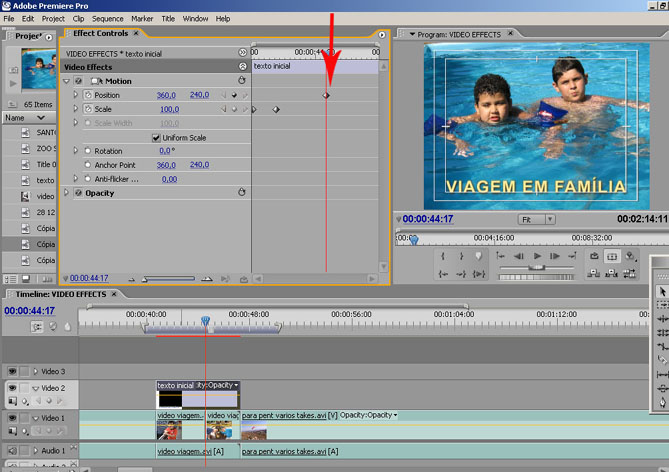The height and width of the screenshot is (472, 669).
Task: Expand the Rotation property
Action: (75, 151)
